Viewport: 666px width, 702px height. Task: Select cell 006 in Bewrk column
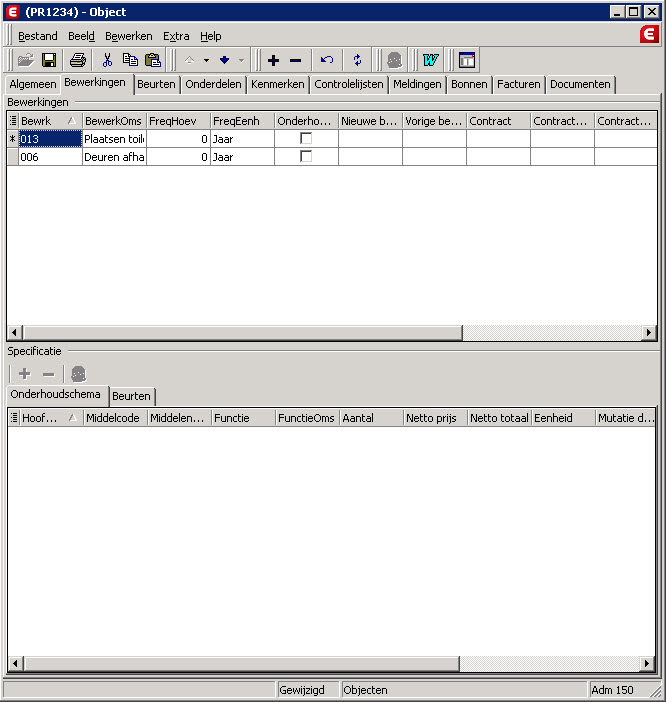[x=50, y=157]
